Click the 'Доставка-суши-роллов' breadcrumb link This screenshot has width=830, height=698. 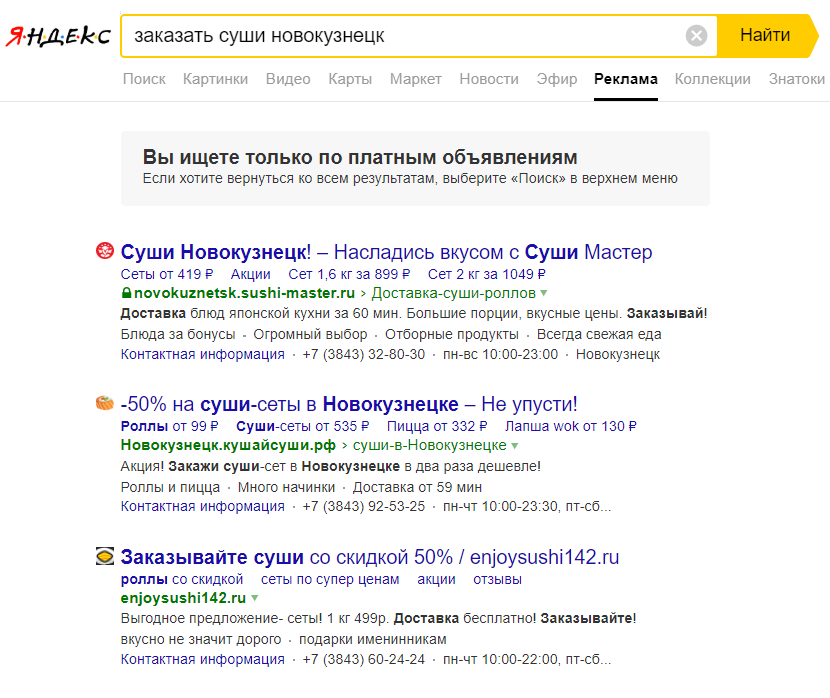coord(454,293)
